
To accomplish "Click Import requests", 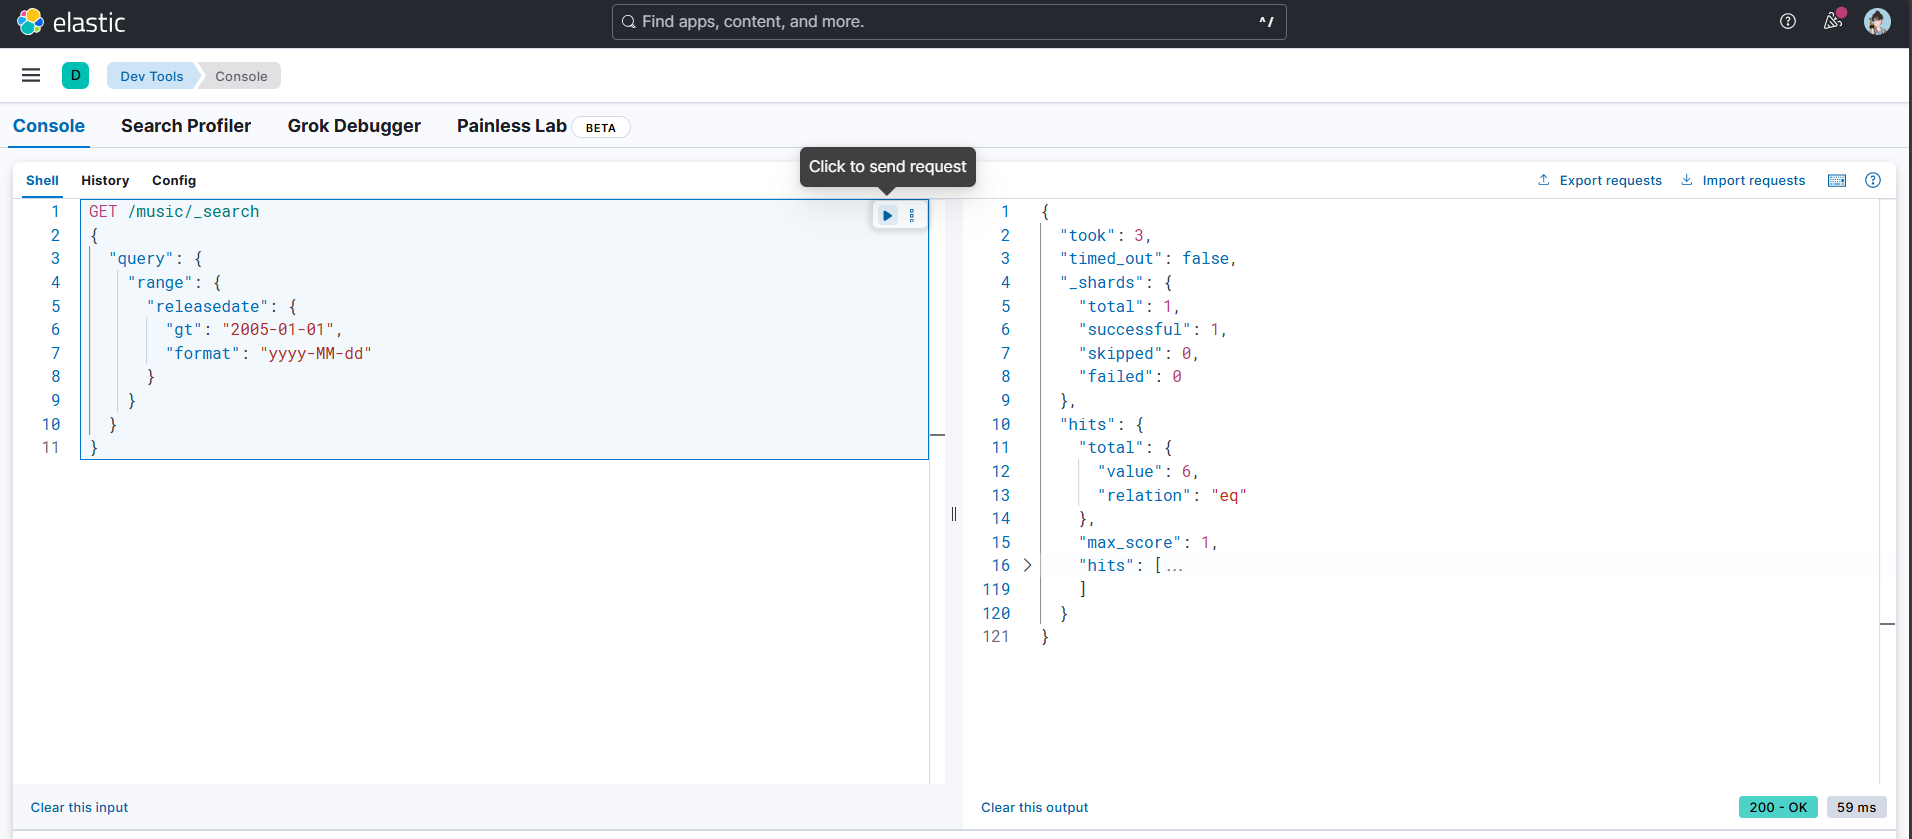I will (x=1743, y=180).
